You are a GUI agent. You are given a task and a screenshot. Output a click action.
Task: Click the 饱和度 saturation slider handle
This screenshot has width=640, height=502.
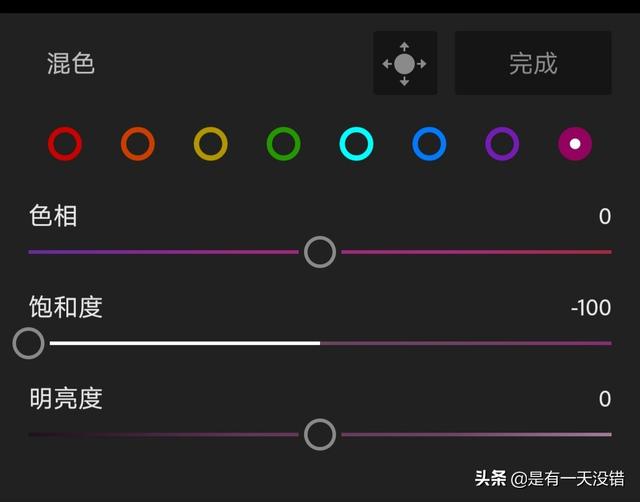tap(29, 343)
